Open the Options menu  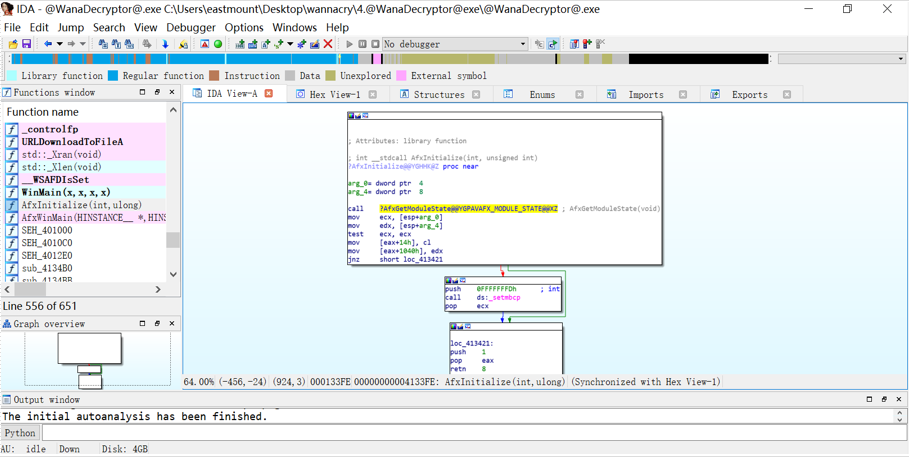click(x=244, y=27)
